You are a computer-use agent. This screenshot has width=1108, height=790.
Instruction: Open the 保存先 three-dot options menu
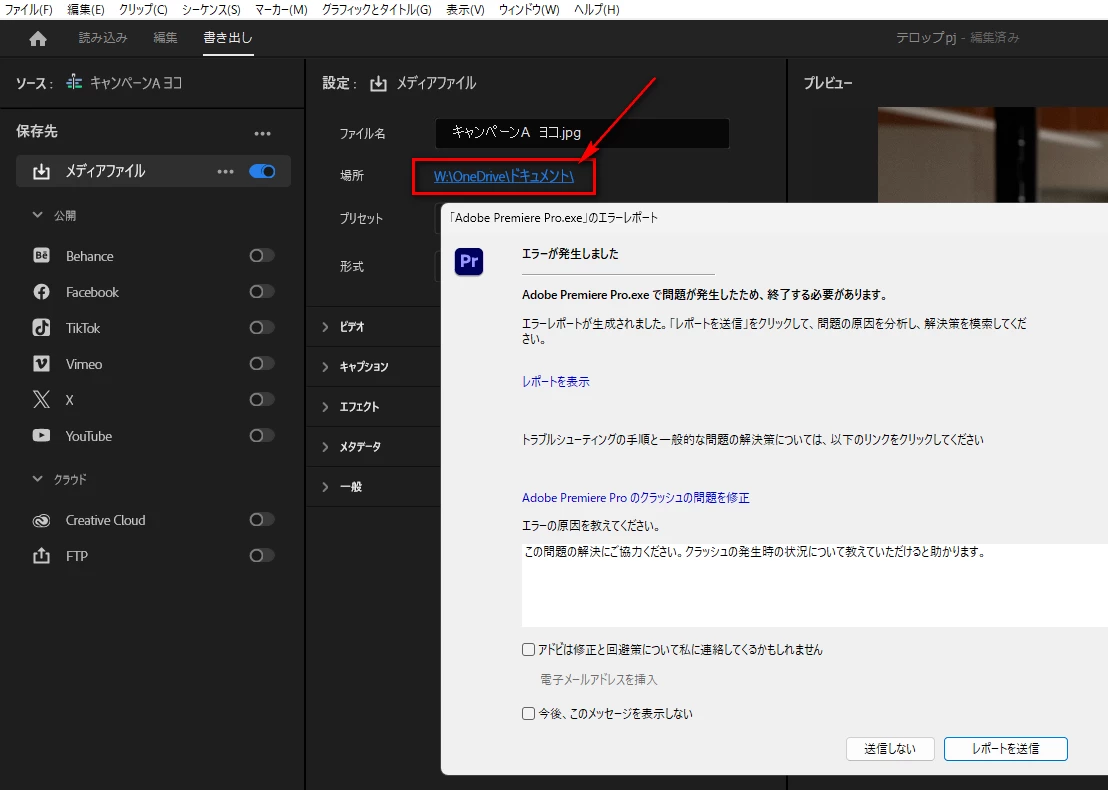pyautogui.click(x=263, y=134)
